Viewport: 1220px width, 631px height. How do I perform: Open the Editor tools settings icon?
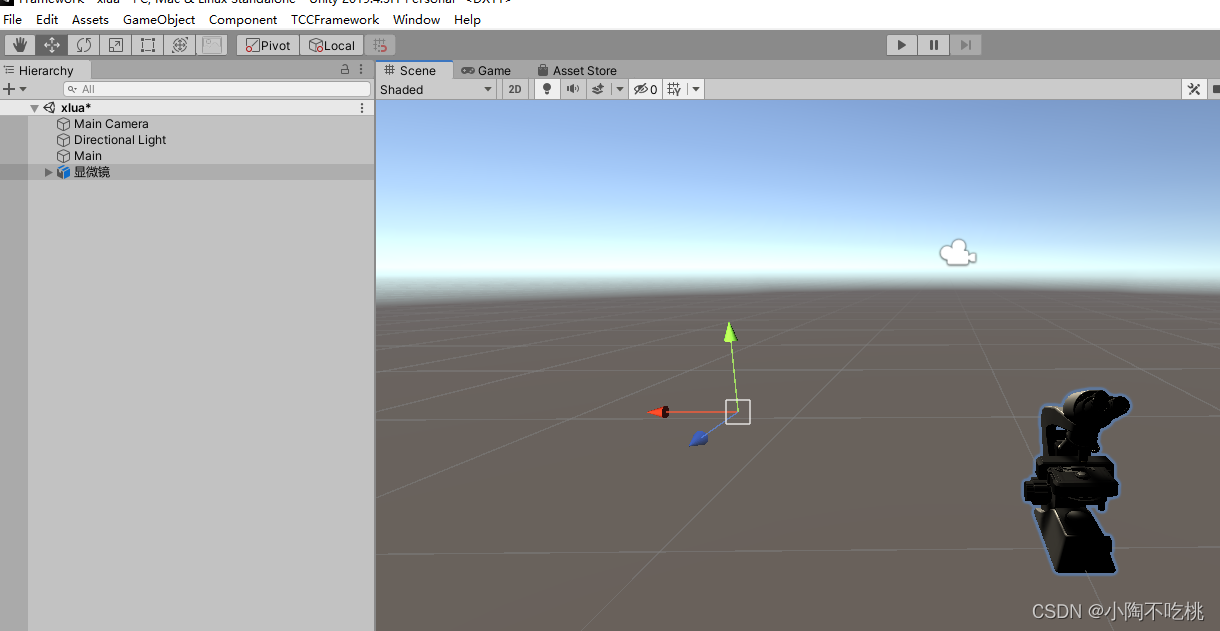(1194, 89)
